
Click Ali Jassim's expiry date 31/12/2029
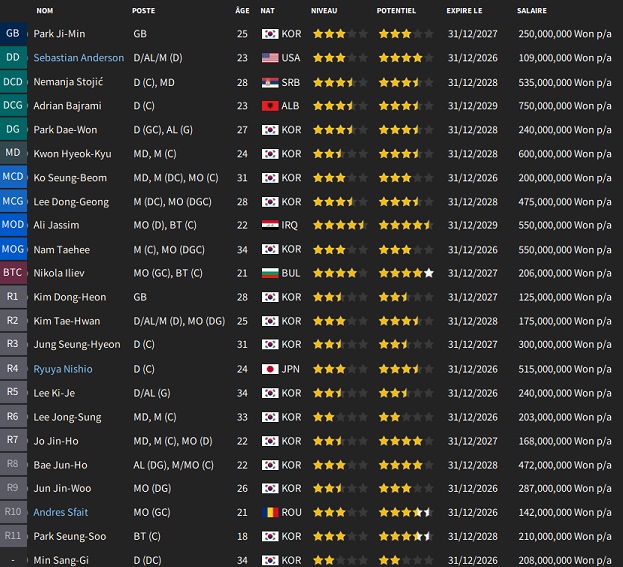pos(472,225)
